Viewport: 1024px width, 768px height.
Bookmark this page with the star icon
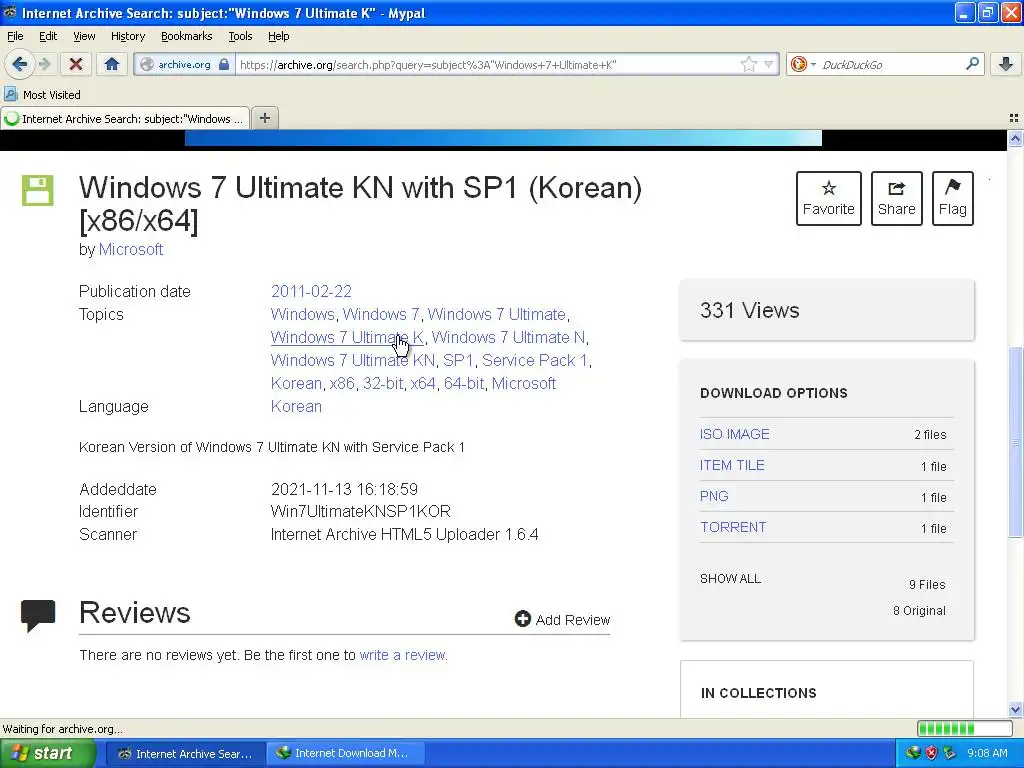[x=748, y=64]
